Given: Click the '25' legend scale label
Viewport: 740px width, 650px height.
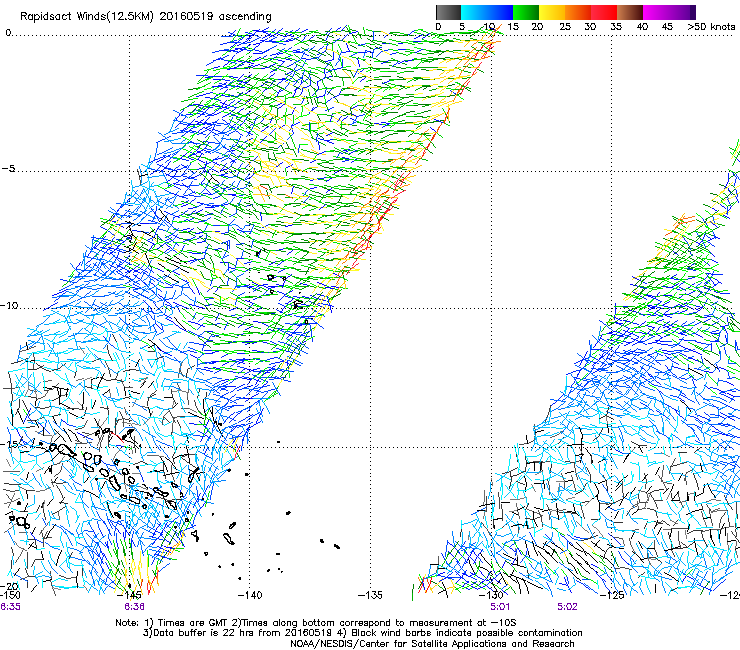Looking at the screenshot, I should [564, 26].
